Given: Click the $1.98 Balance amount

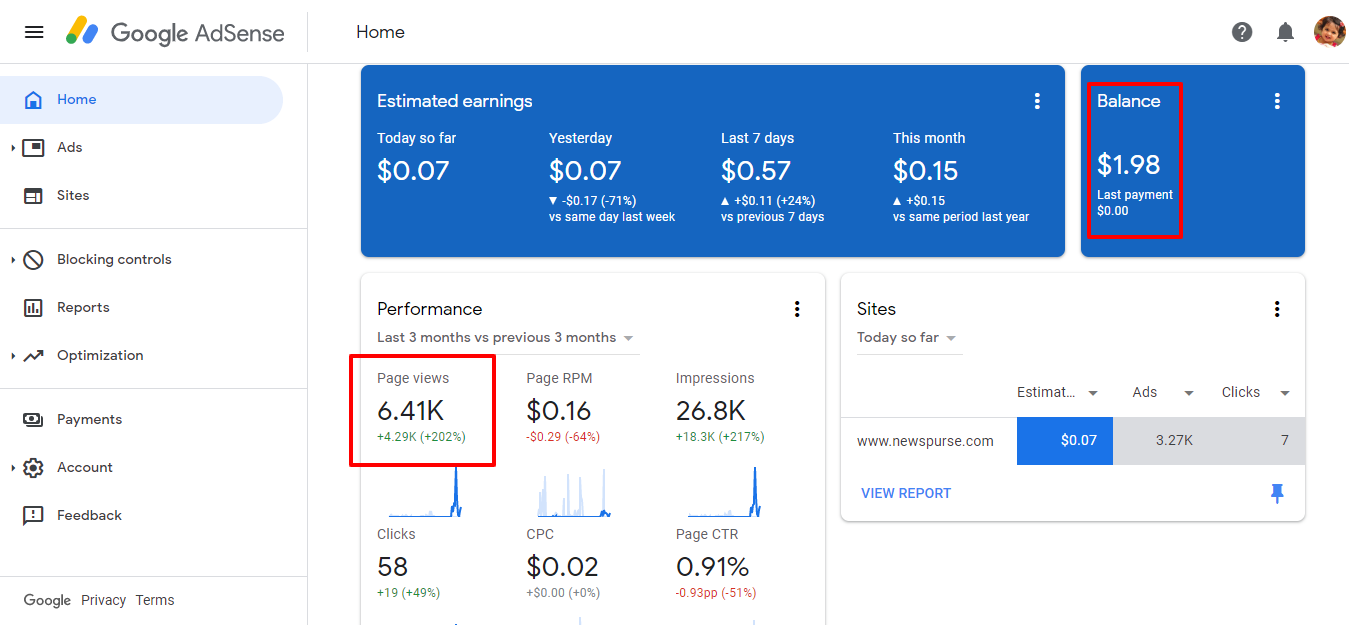Looking at the screenshot, I should point(1129,164).
